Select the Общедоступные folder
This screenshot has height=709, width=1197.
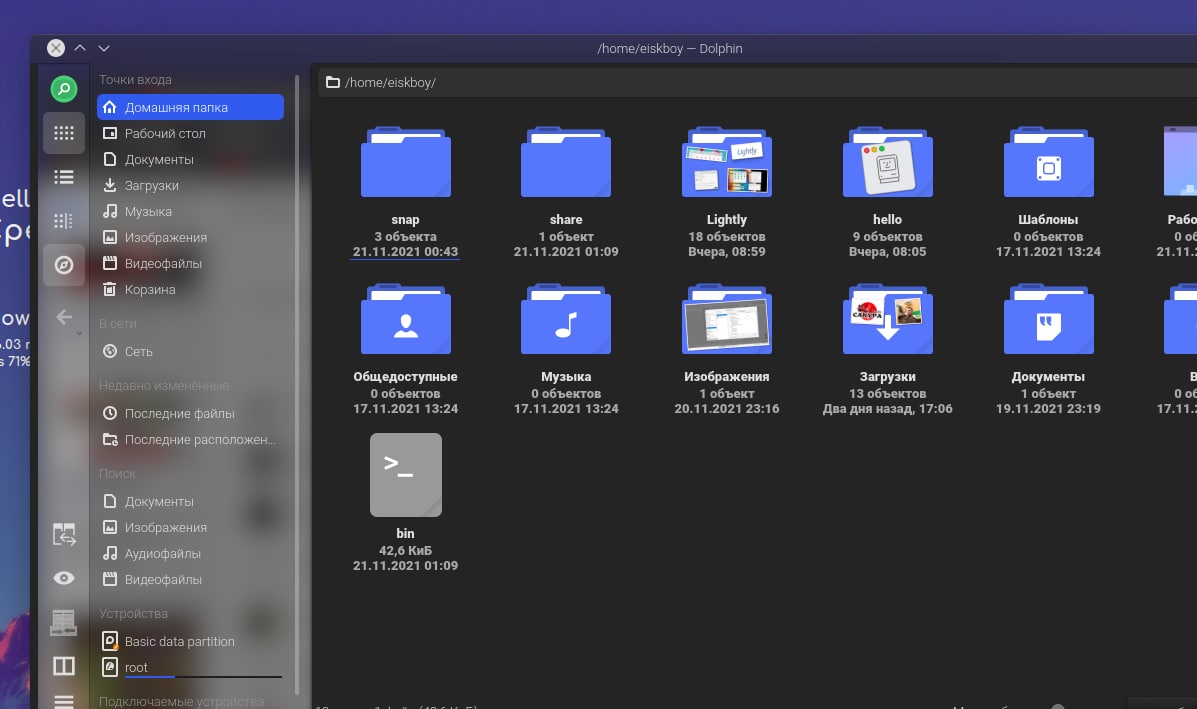pos(405,350)
